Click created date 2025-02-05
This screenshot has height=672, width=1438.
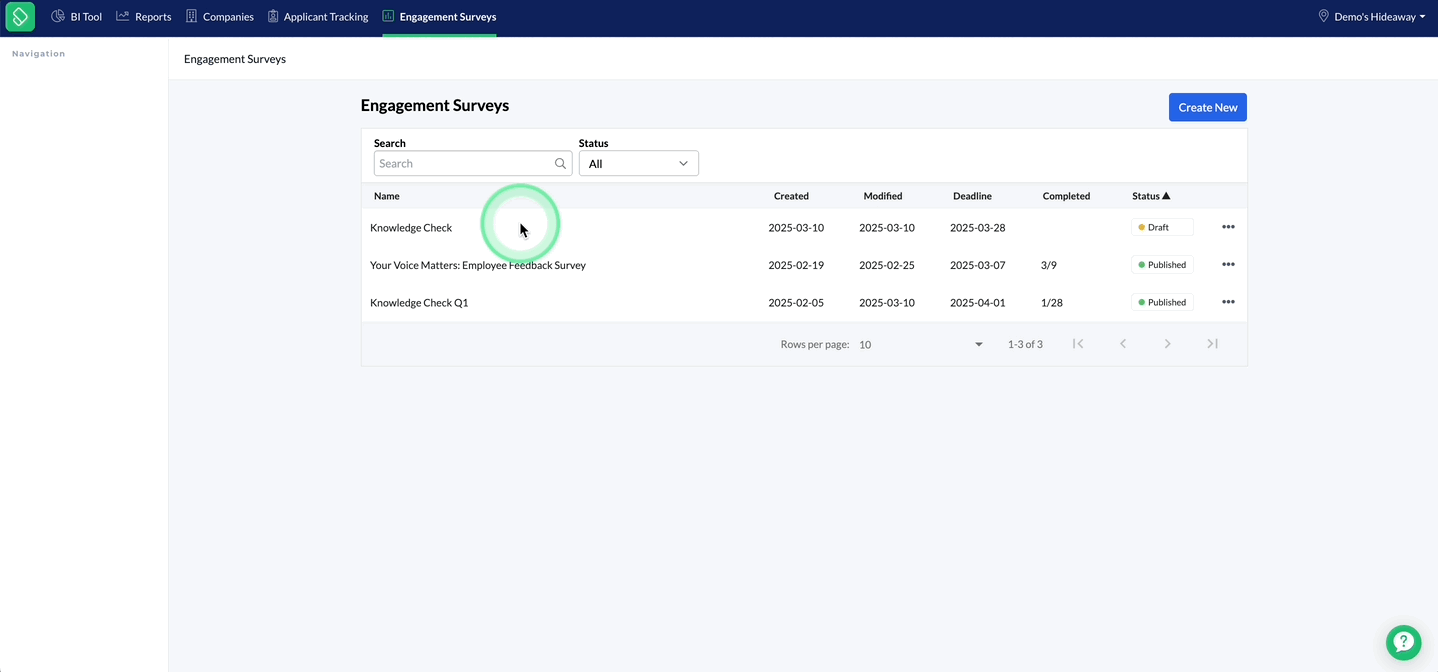pyautogui.click(x=796, y=303)
